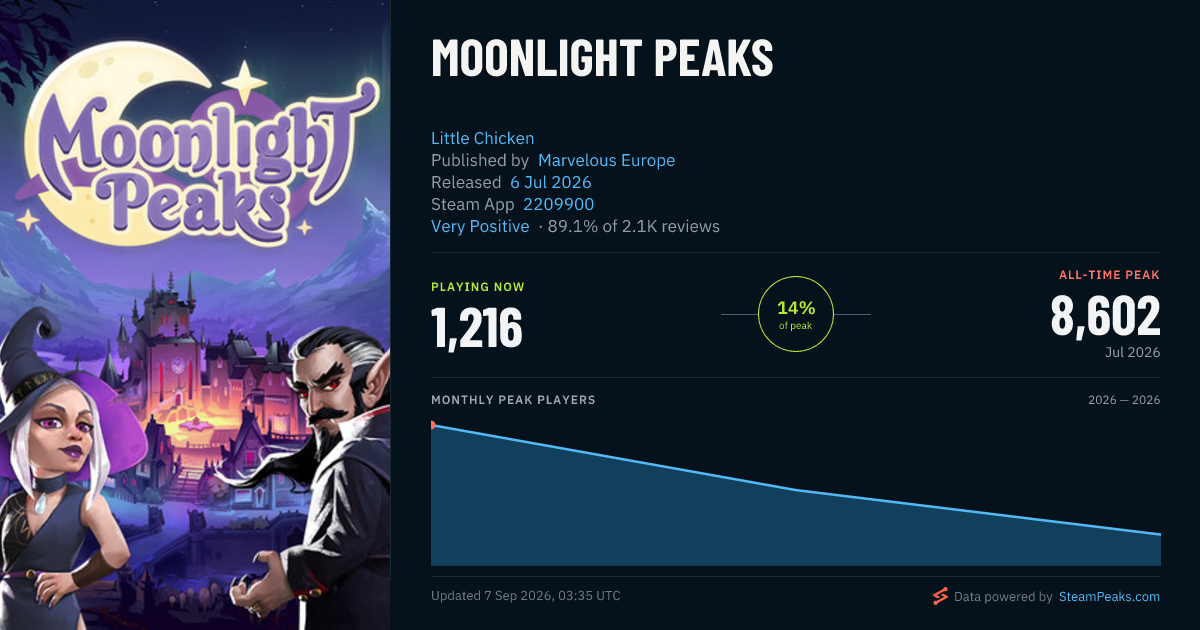
Task: Click the all-time peak value 8,602
Action: pyautogui.click(x=1105, y=316)
